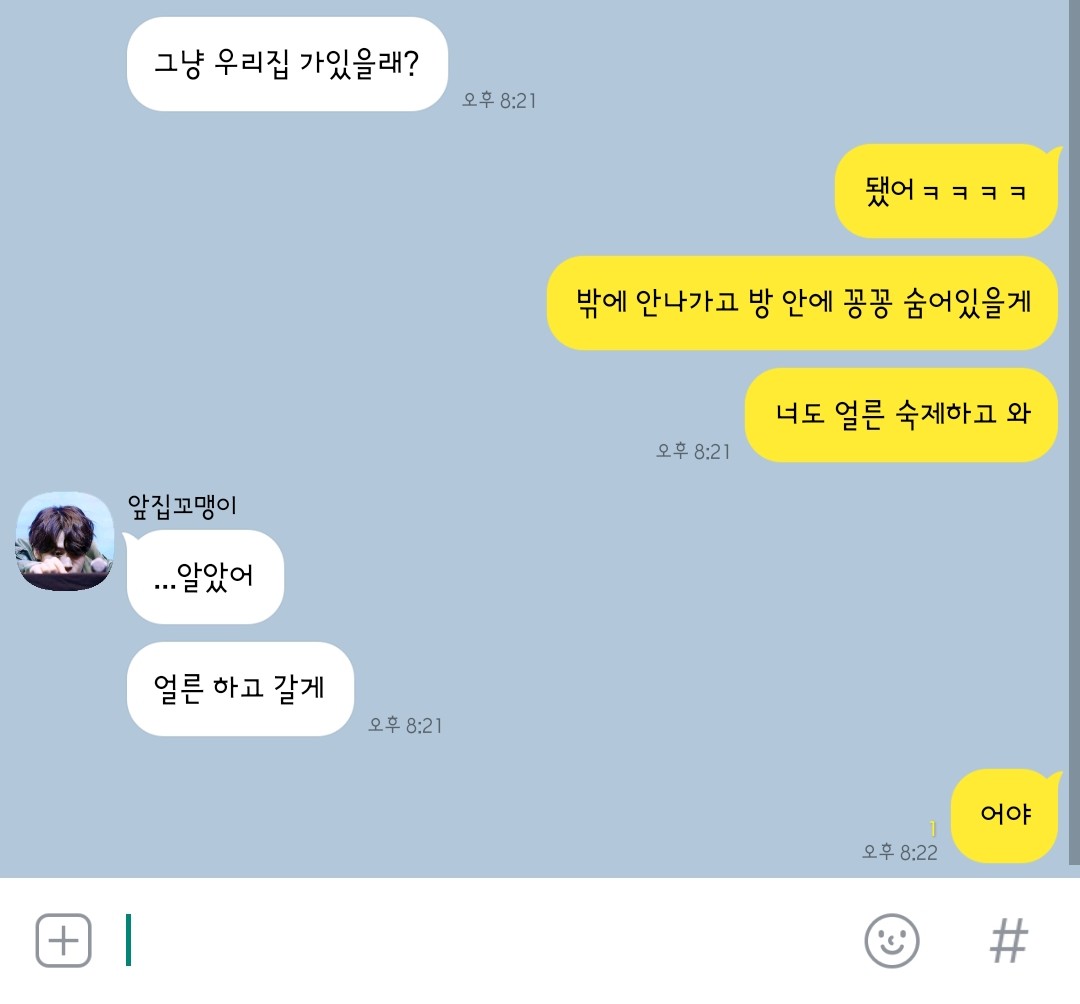
Task: Open the emoticon picker smiley icon
Action: click(892, 941)
